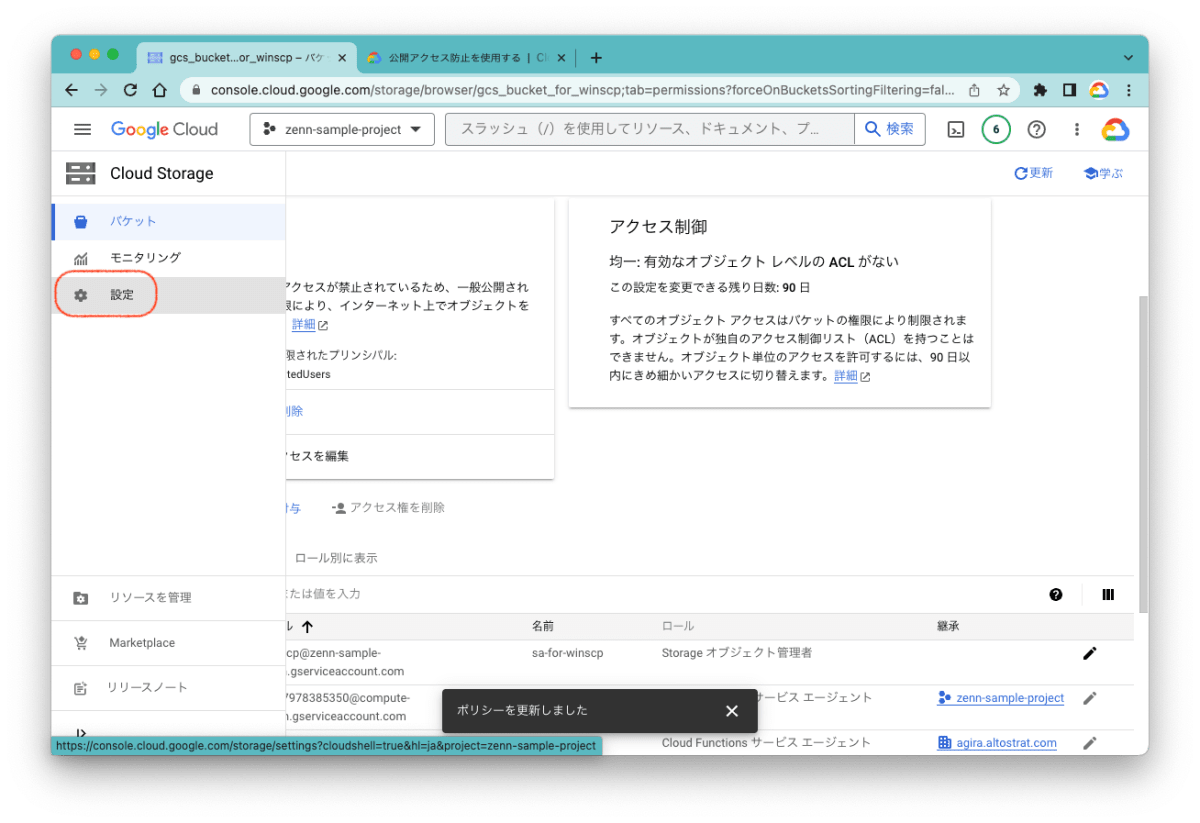Click the アクセス制御 card heading
Viewport: 1200px width, 823px height.
(x=657, y=227)
